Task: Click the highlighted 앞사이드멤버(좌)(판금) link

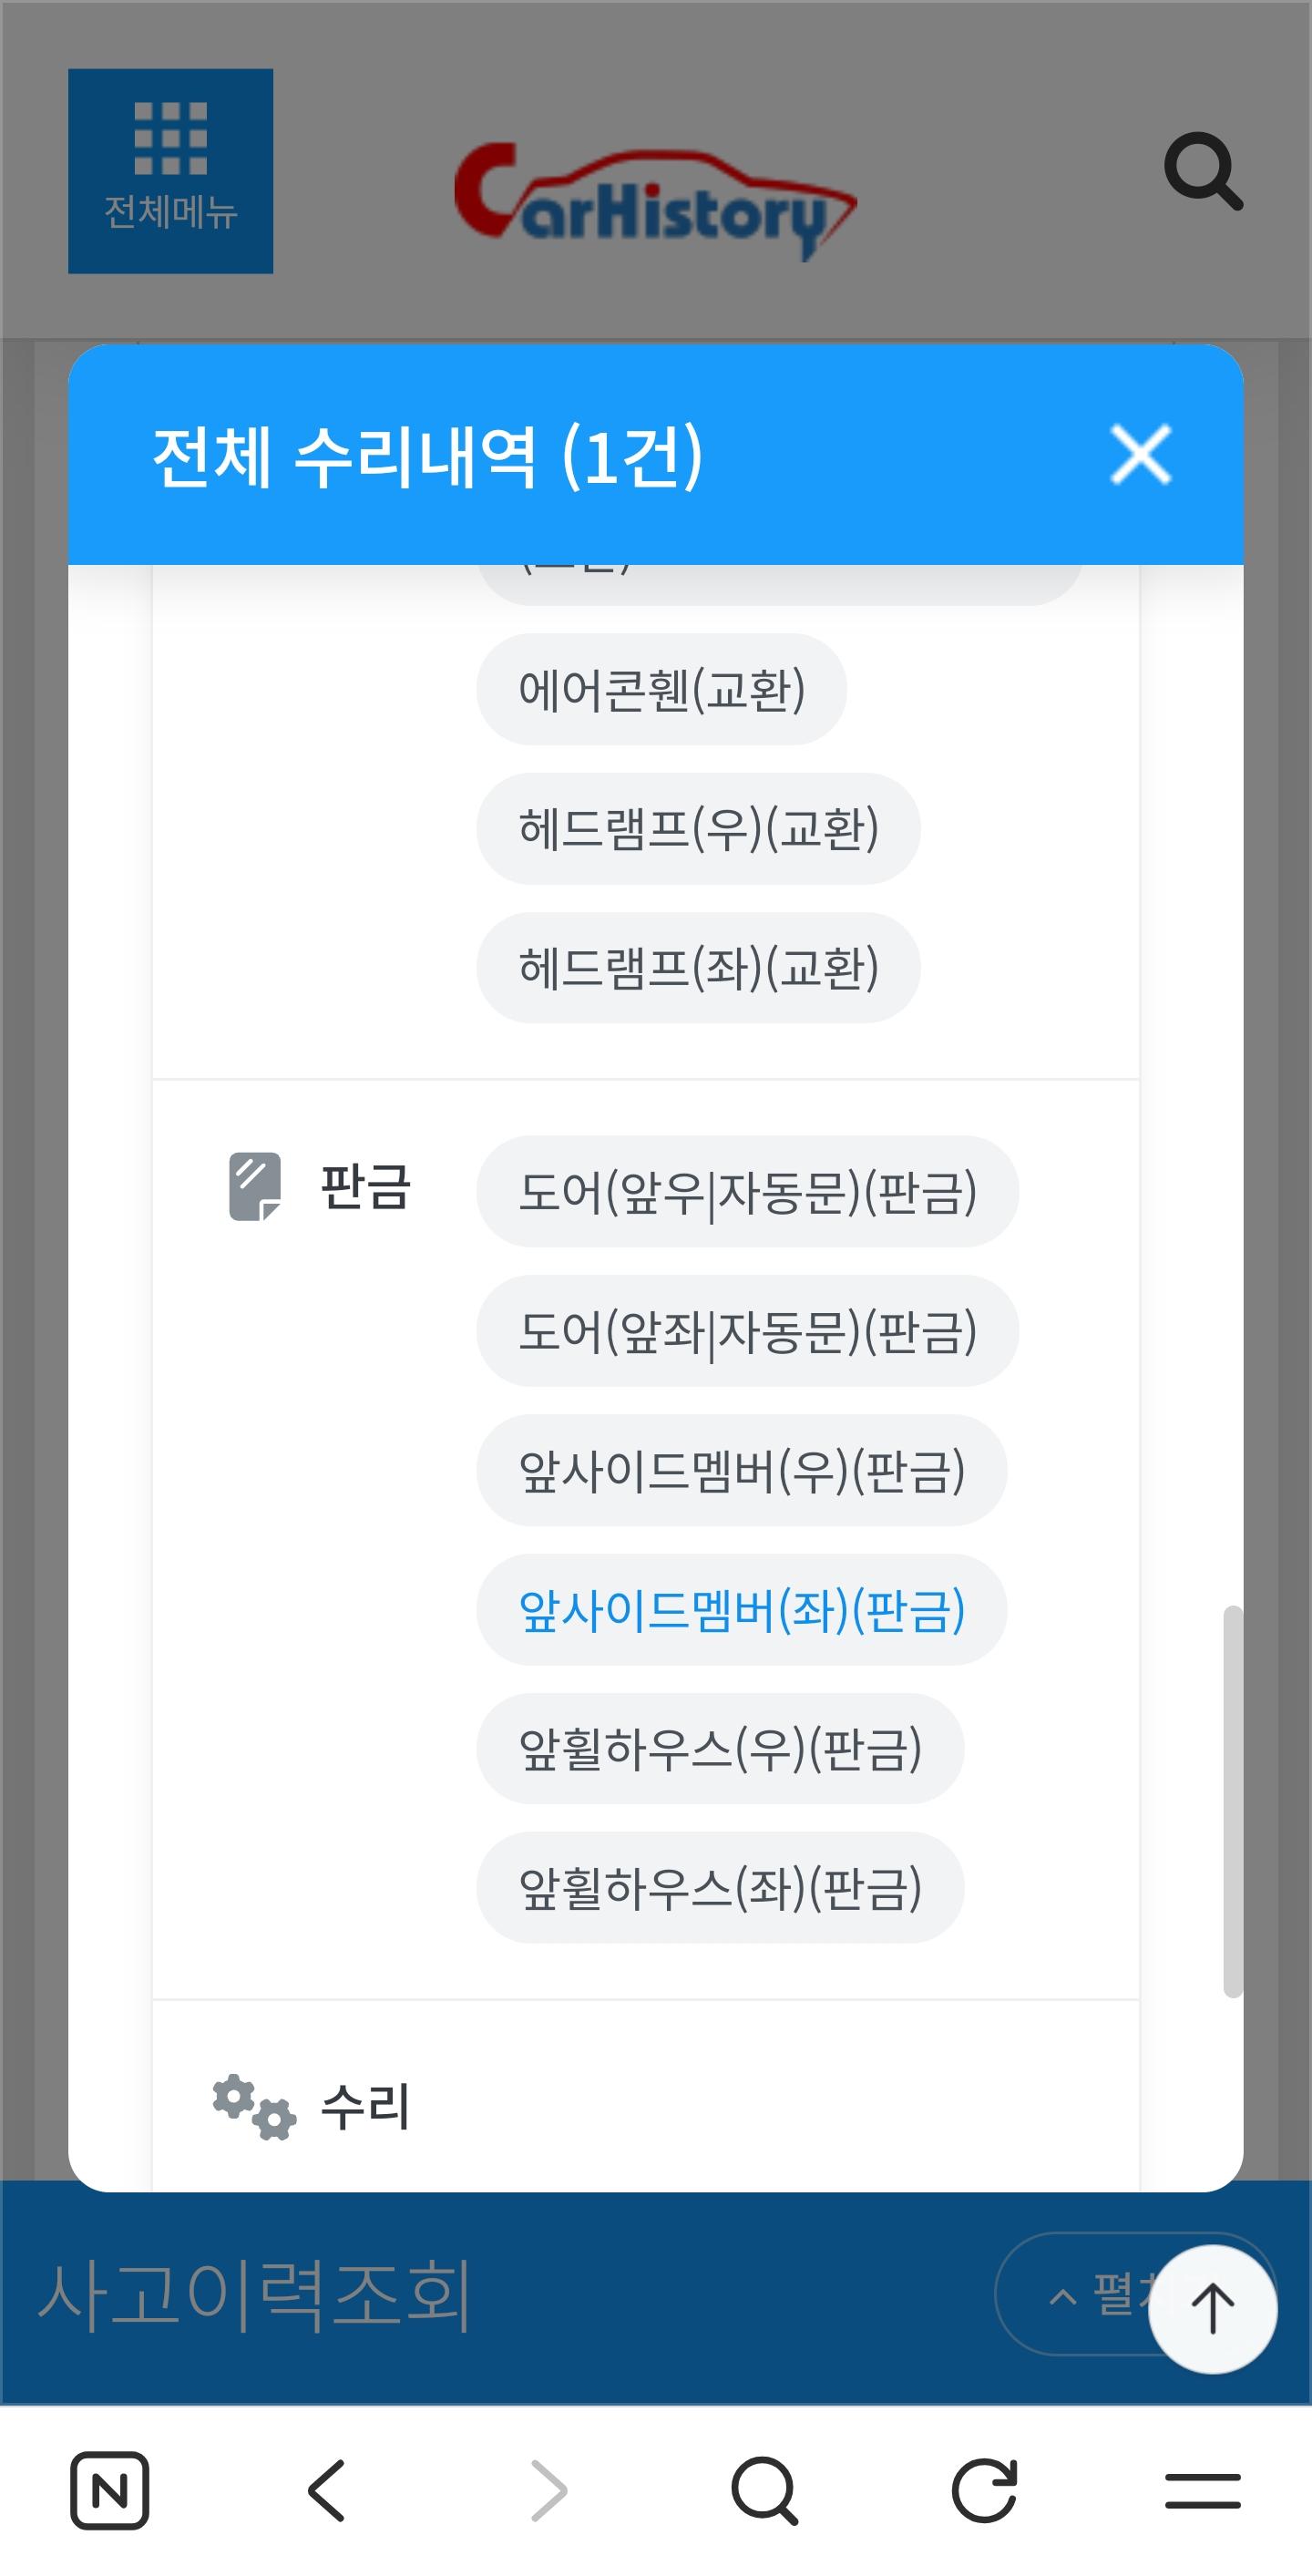Action: [x=741, y=1609]
